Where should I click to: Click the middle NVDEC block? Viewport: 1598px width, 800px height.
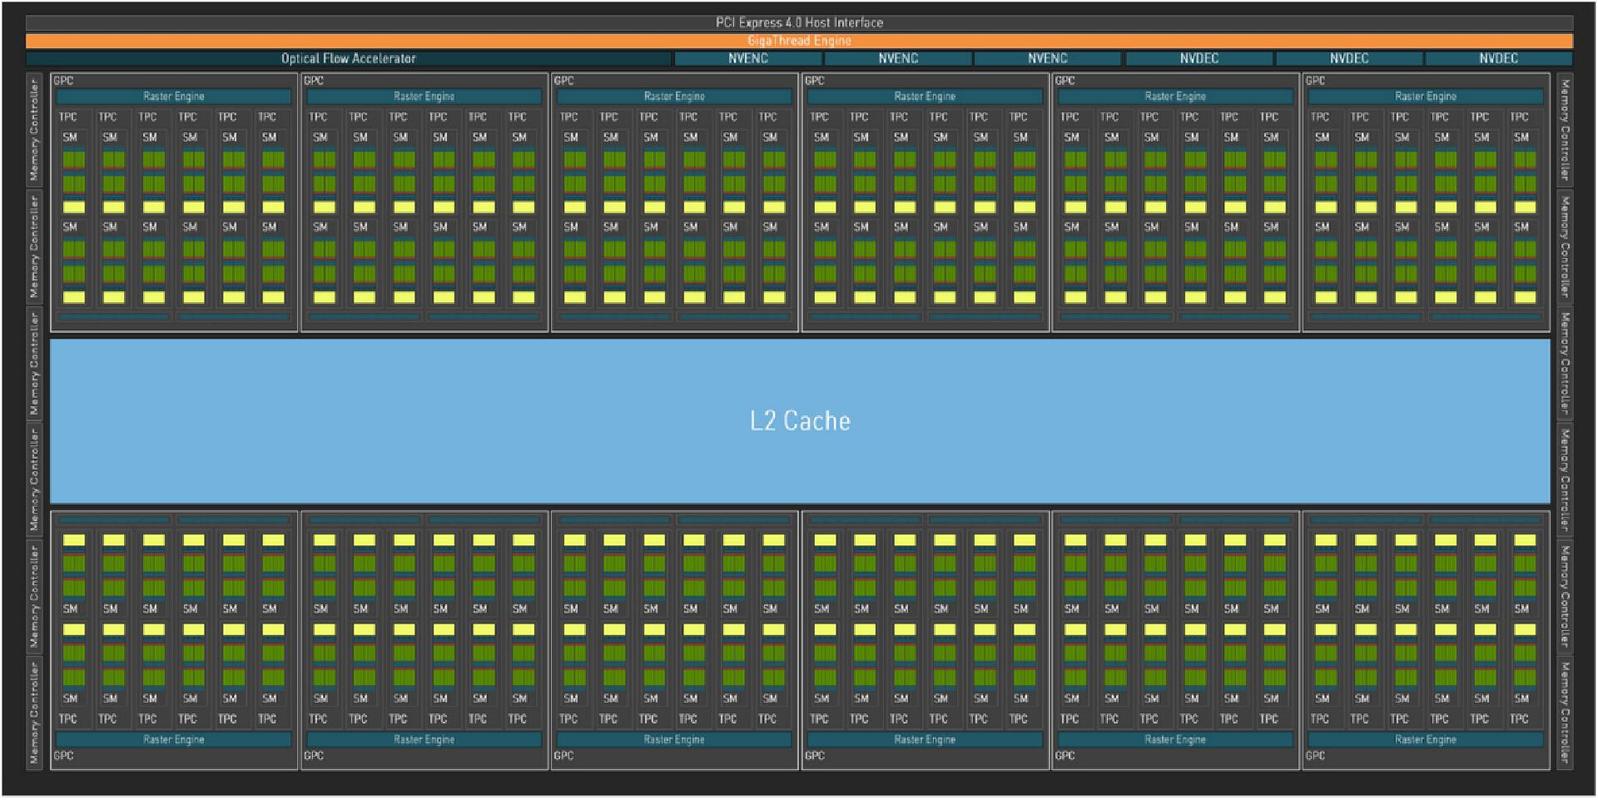(x=1349, y=59)
